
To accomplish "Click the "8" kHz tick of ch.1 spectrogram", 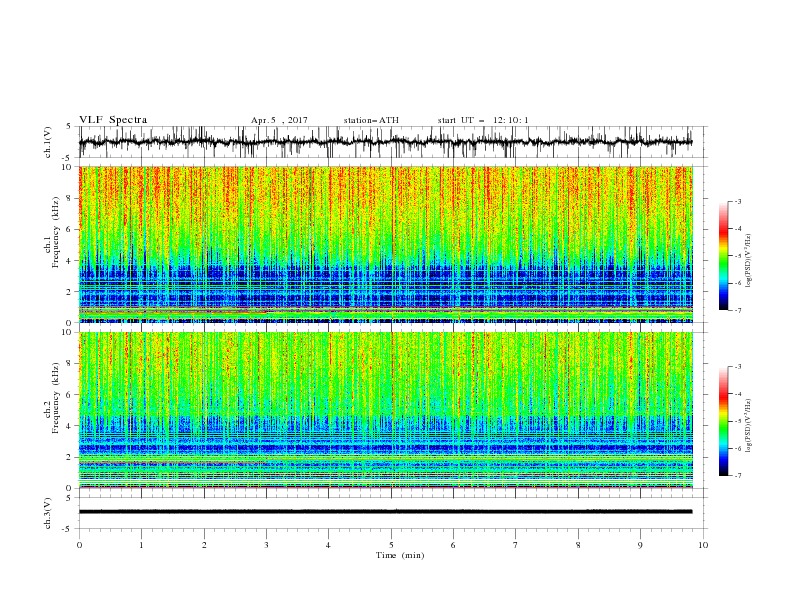I will tap(70, 198).
